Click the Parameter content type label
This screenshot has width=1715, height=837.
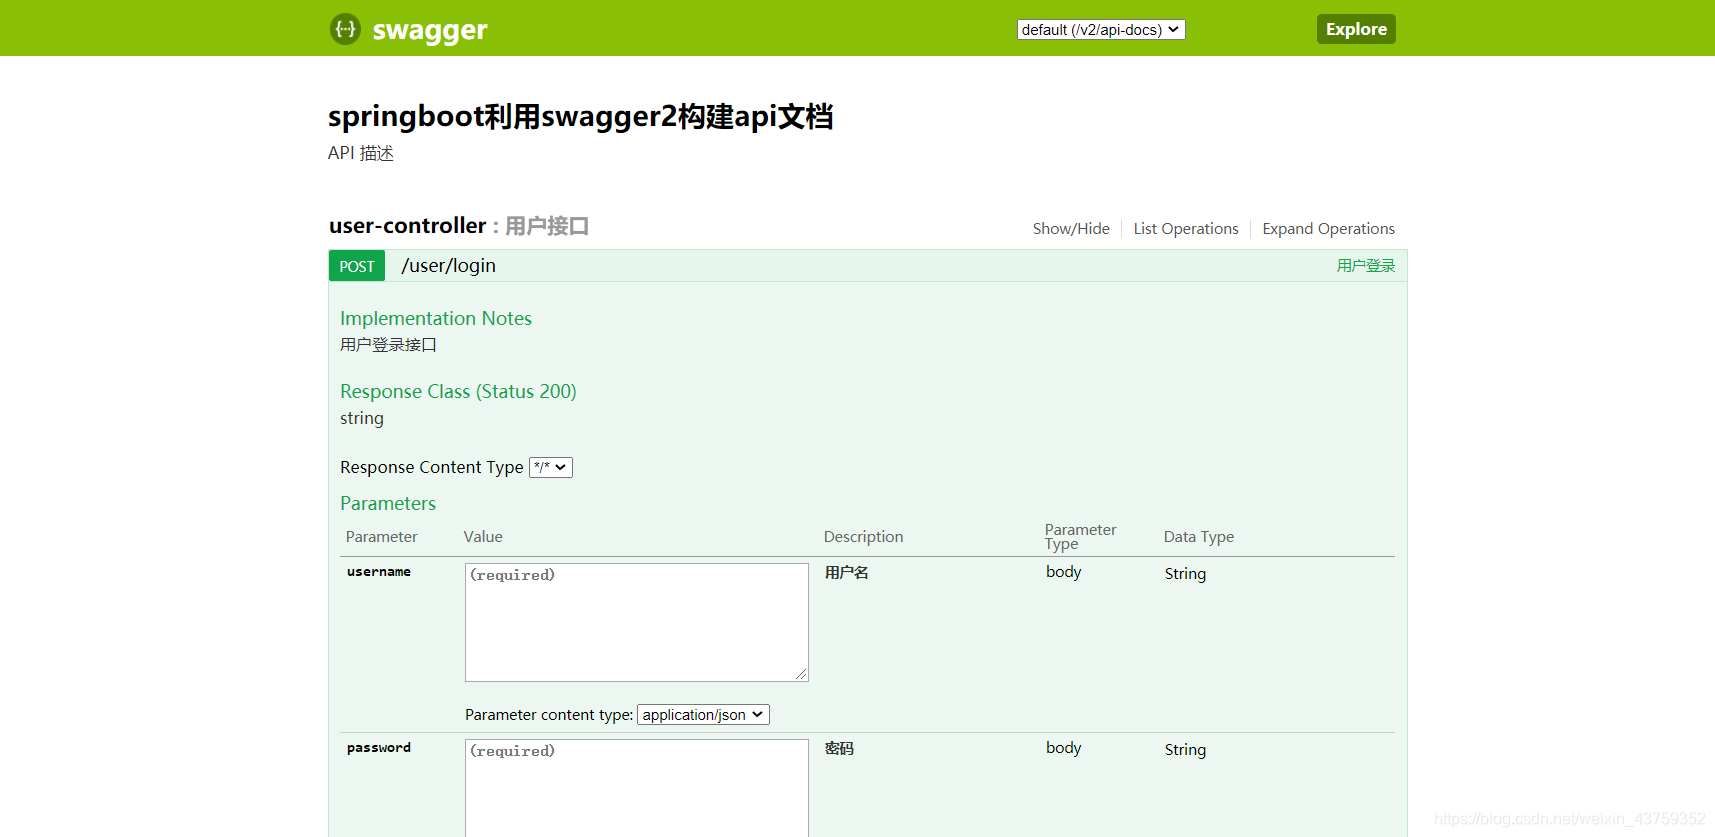click(549, 715)
